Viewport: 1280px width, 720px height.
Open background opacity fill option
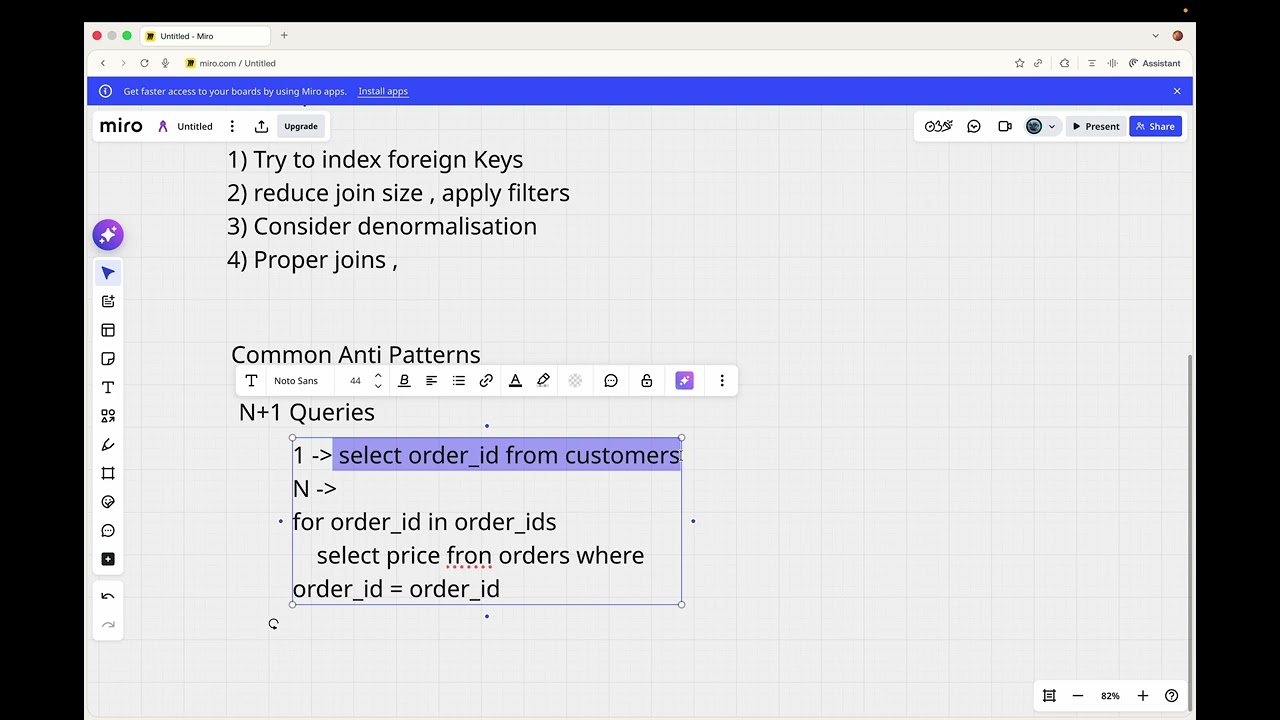[x=575, y=381]
